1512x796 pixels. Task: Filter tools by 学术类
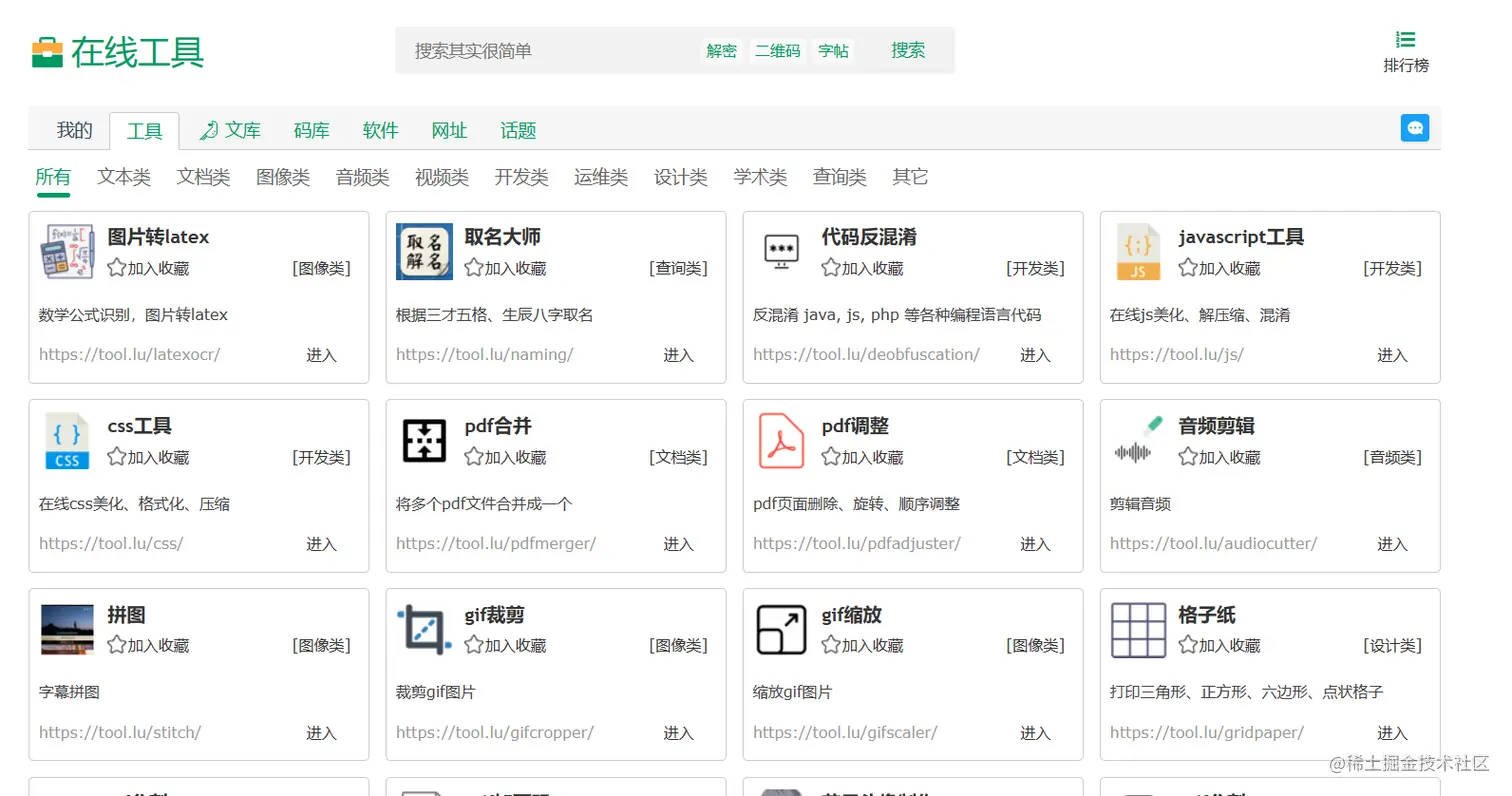(x=760, y=177)
